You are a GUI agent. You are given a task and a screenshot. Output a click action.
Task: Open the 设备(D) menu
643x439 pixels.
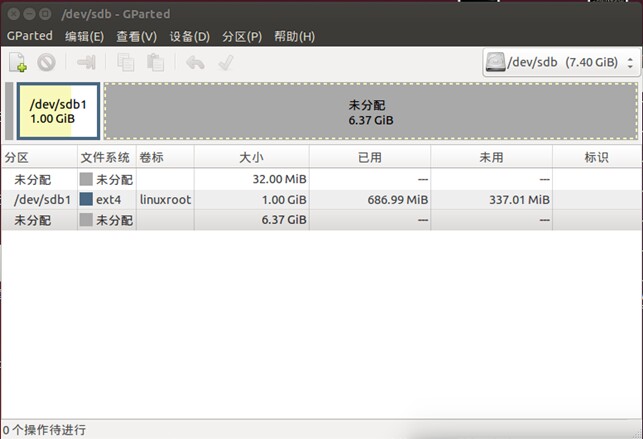[x=189, y=36]
